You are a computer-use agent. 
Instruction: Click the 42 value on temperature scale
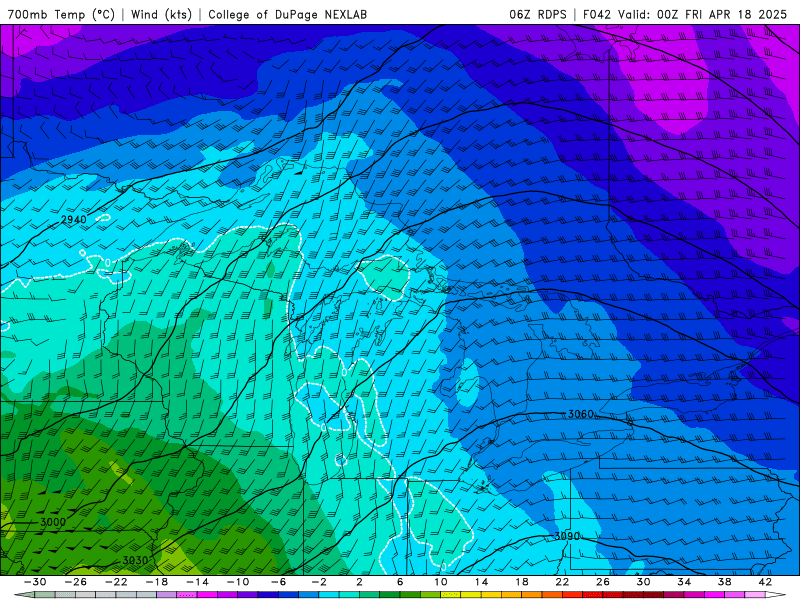point(765,582)
